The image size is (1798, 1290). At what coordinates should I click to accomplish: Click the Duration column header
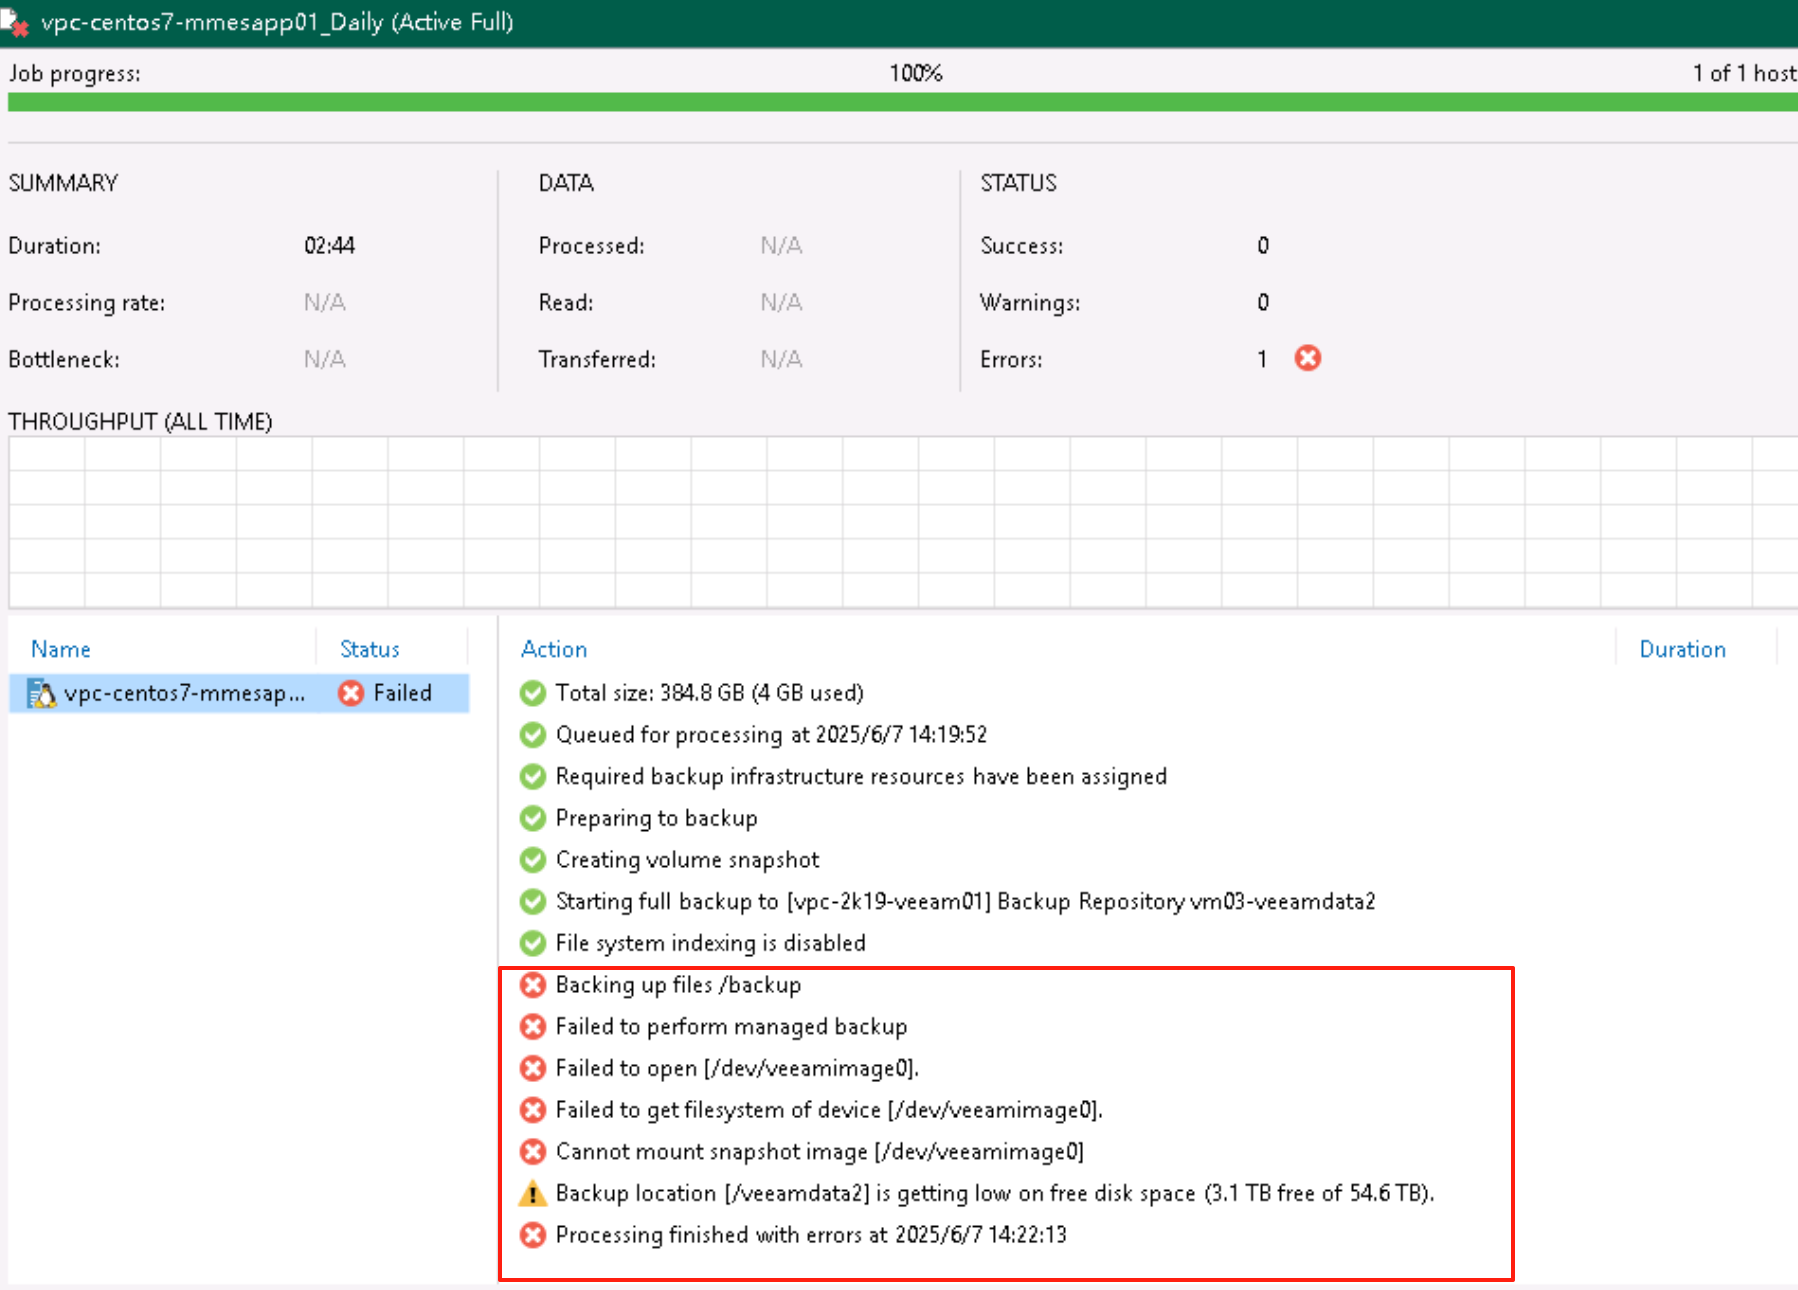(1683, 649)
